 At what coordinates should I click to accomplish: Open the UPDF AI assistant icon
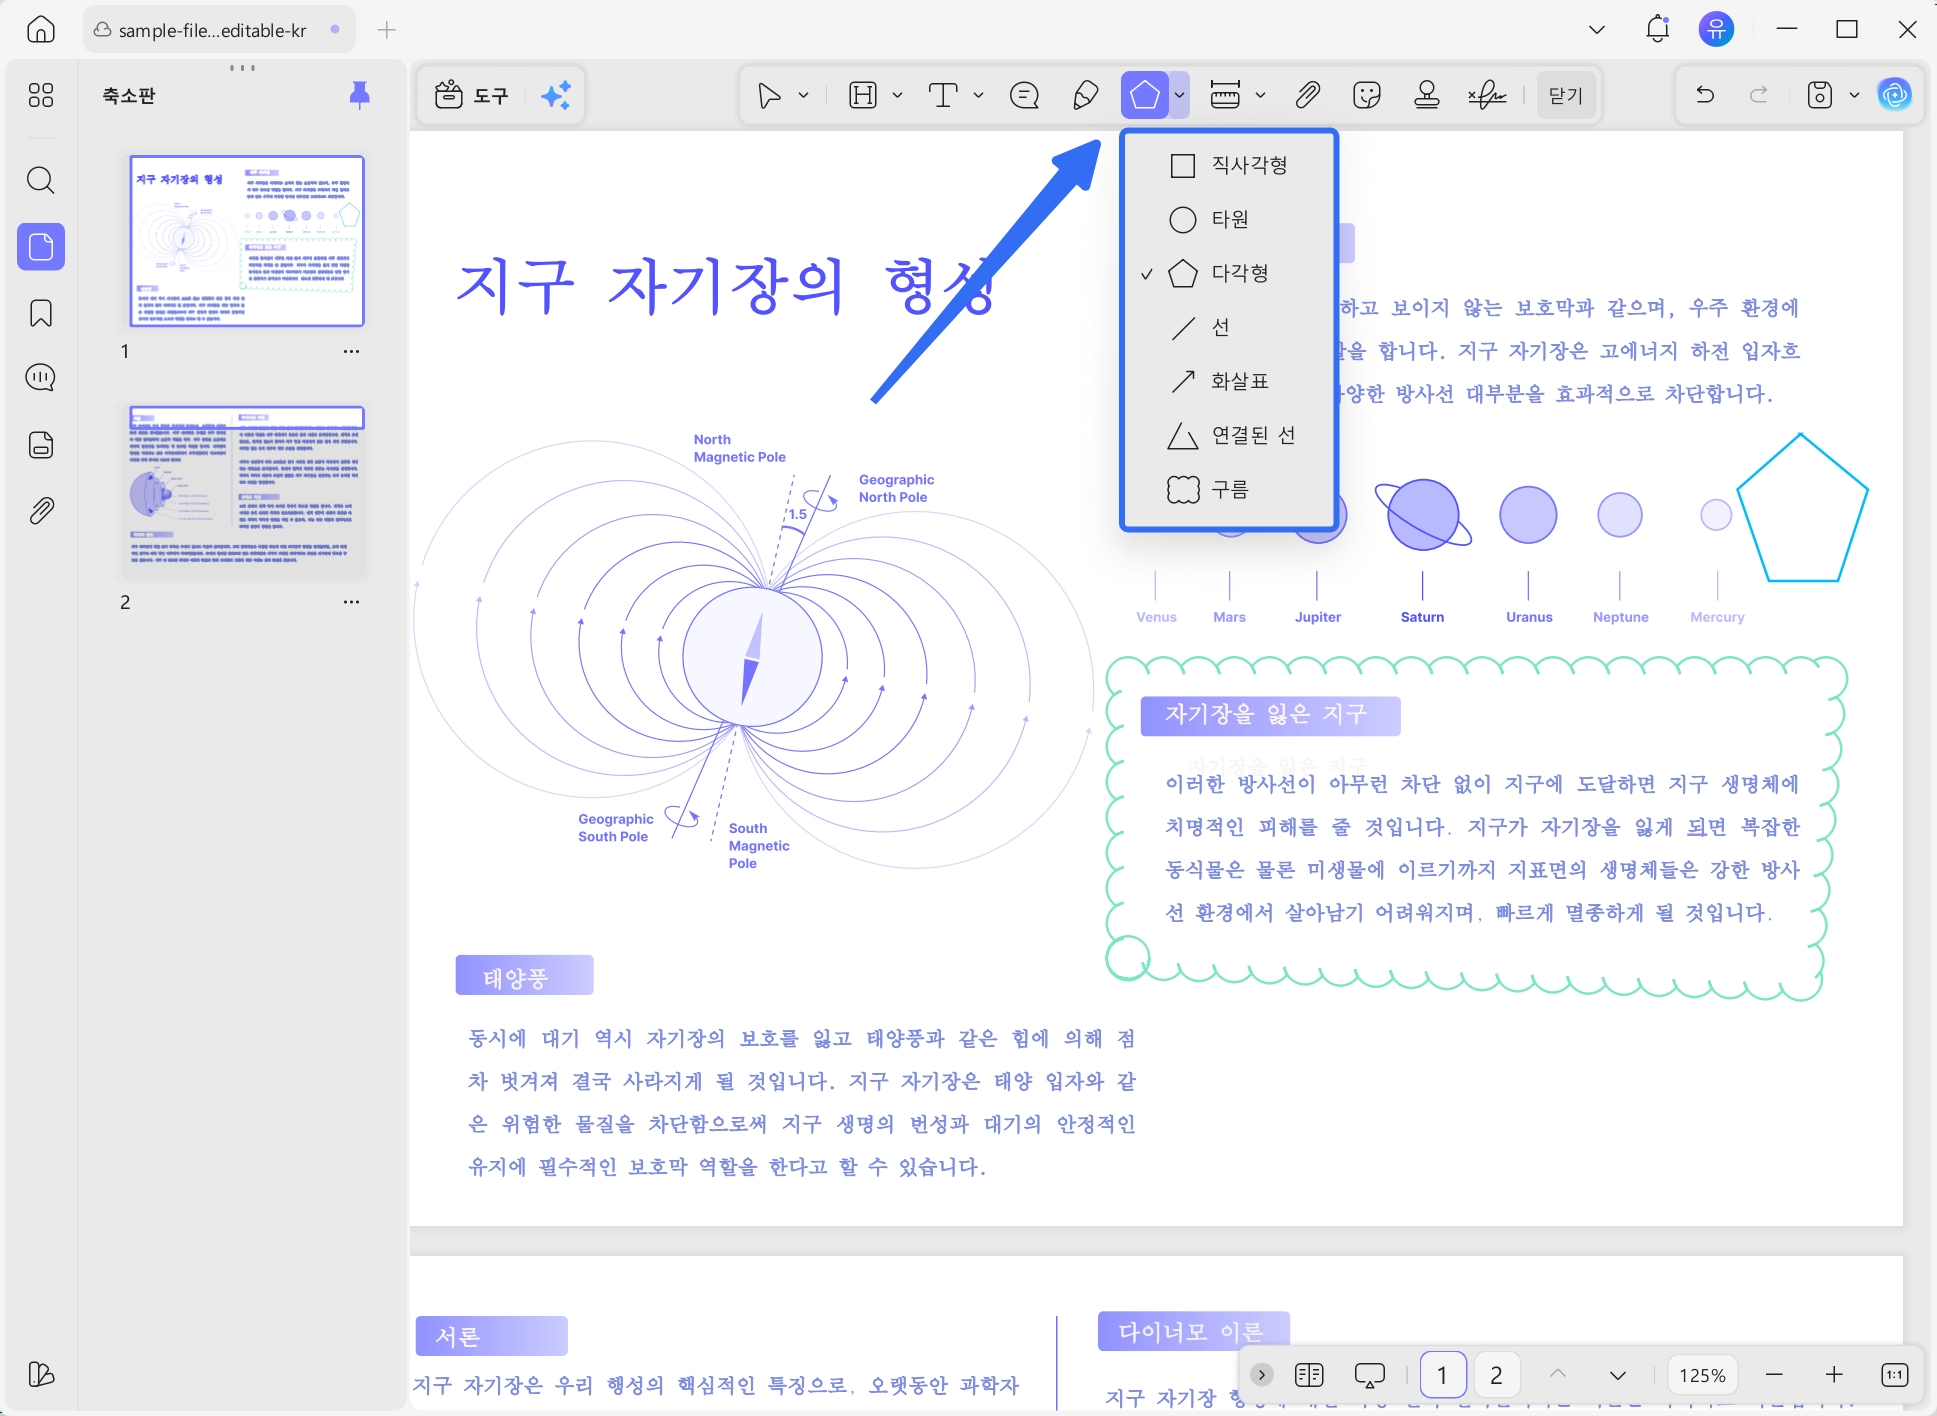1894,95
